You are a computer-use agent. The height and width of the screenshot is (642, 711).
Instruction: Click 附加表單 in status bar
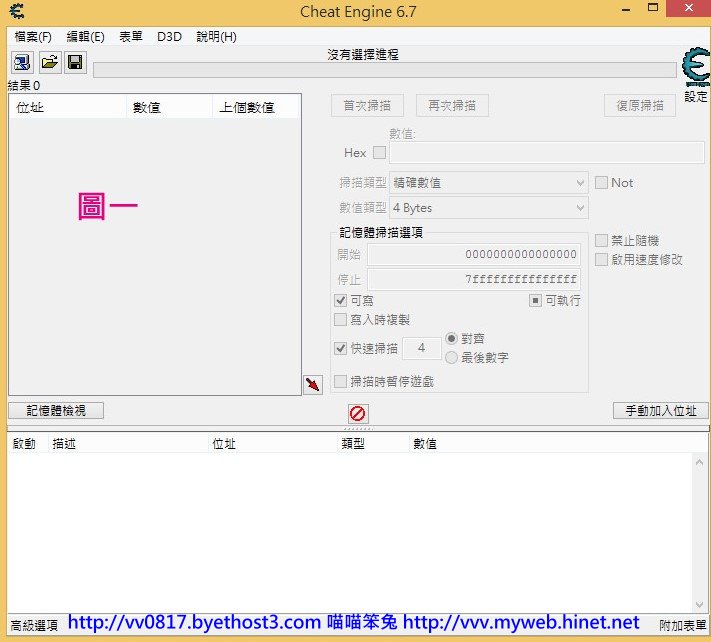click(682, 626)
